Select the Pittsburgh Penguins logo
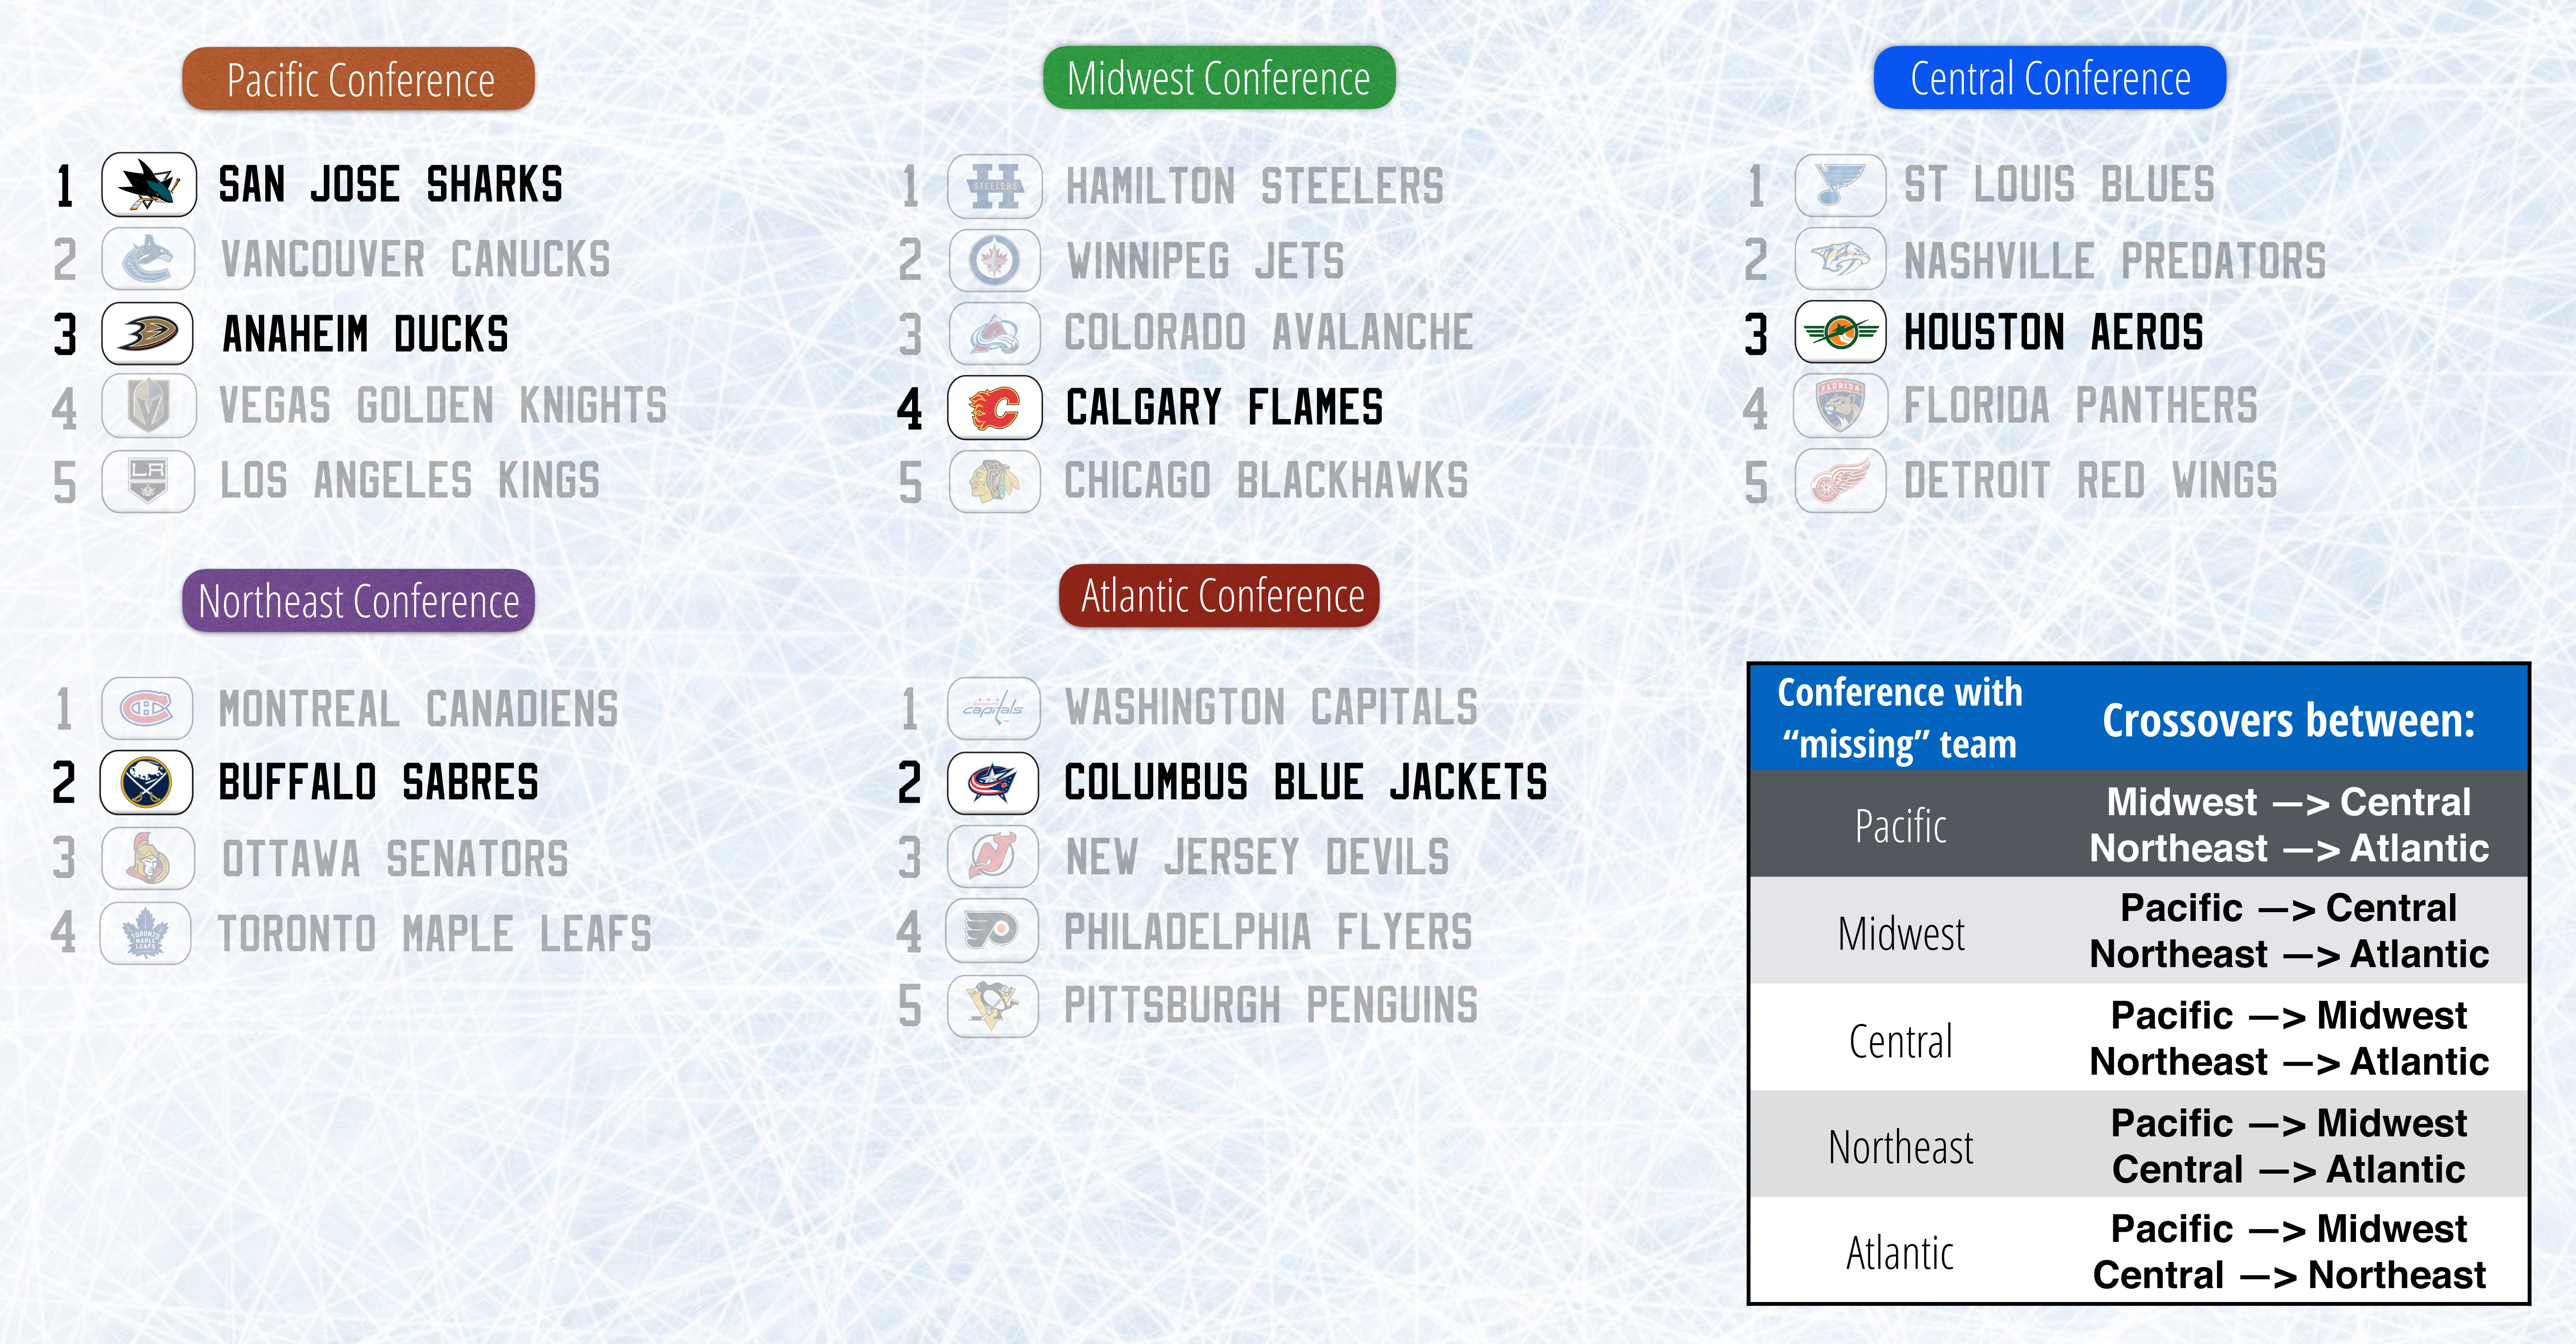Viewport: 2576px width, 1344px height. click(993, 1005)
